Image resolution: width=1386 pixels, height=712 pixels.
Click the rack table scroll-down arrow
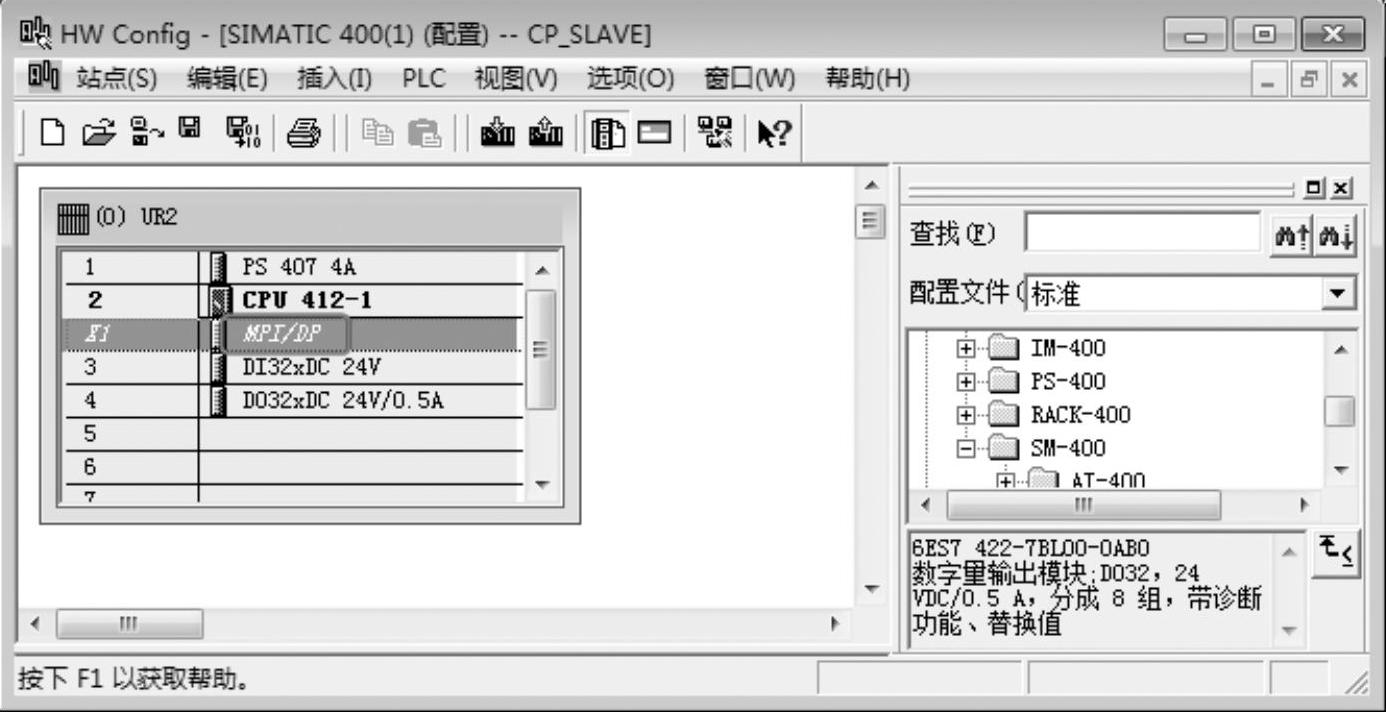[541, 485]
